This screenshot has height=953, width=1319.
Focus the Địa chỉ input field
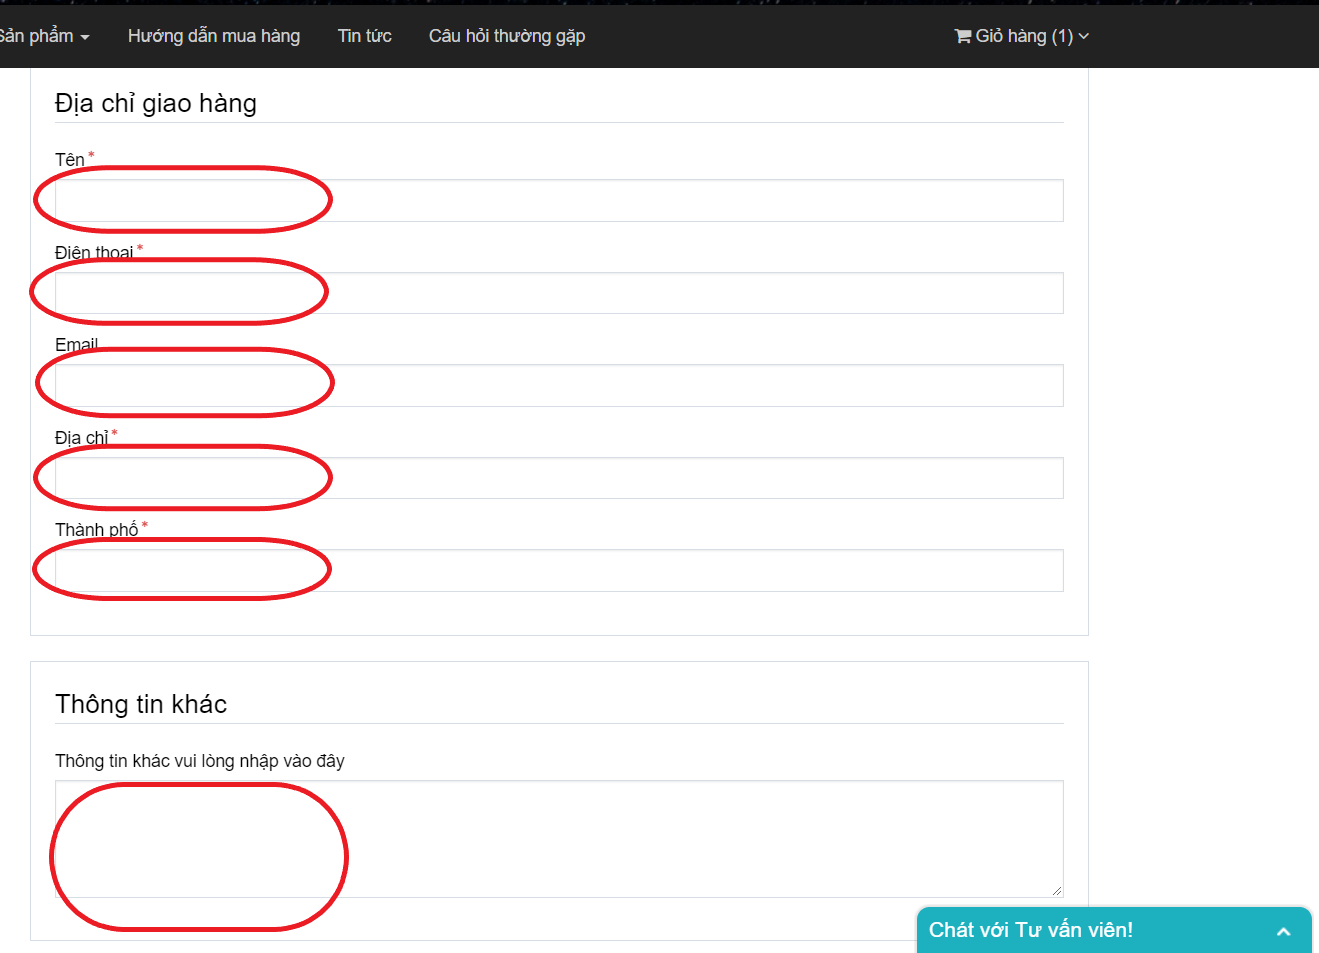coord(559,478)
